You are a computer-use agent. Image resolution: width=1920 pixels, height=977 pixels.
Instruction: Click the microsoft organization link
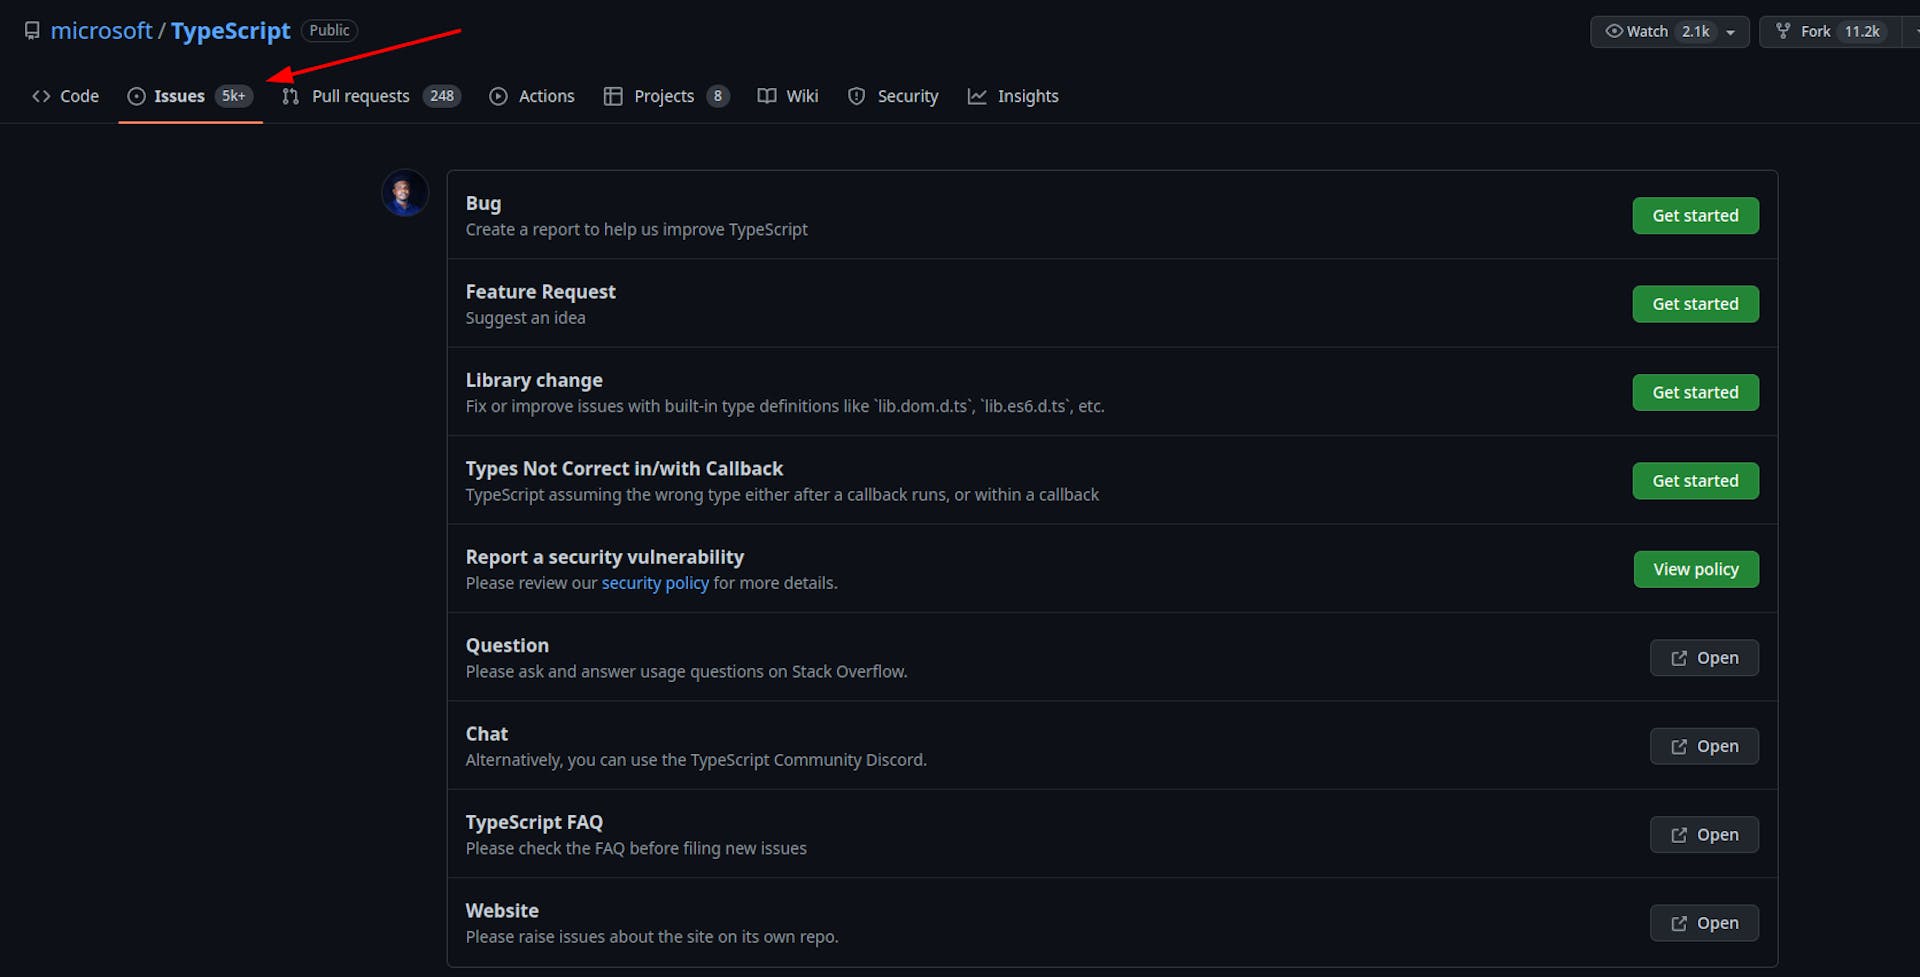[101, 31]
